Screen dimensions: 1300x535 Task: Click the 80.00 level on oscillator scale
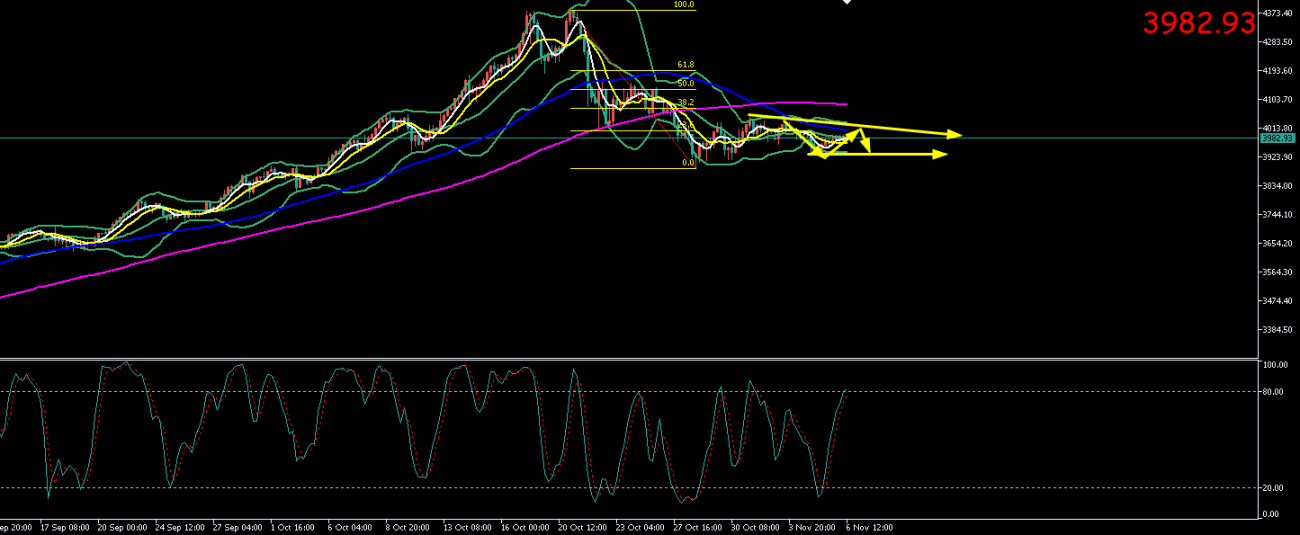pyautogui.click(x=1274, y=391)
